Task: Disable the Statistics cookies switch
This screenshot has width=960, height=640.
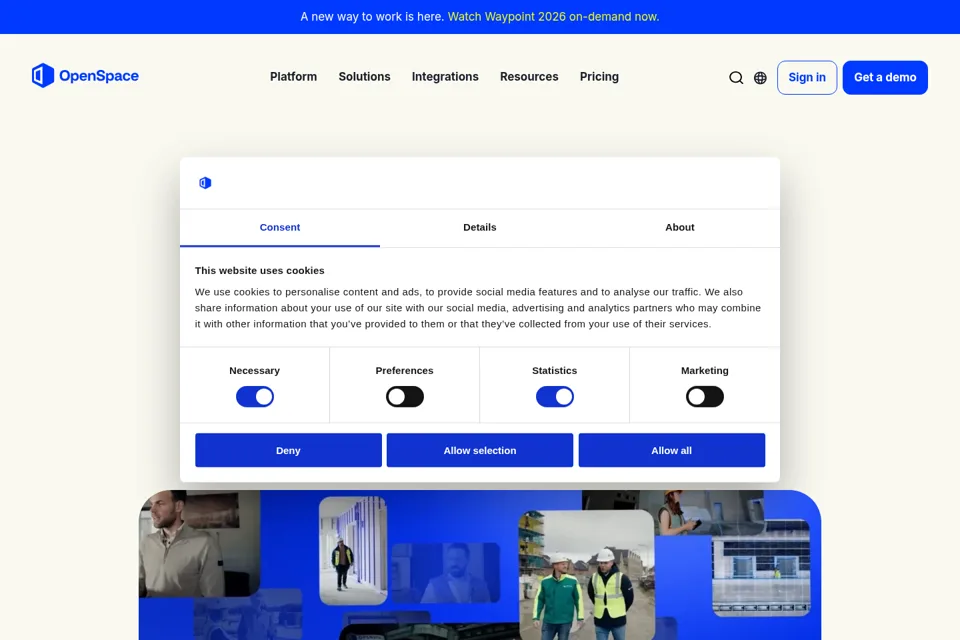Action: [x=555, y=397]
